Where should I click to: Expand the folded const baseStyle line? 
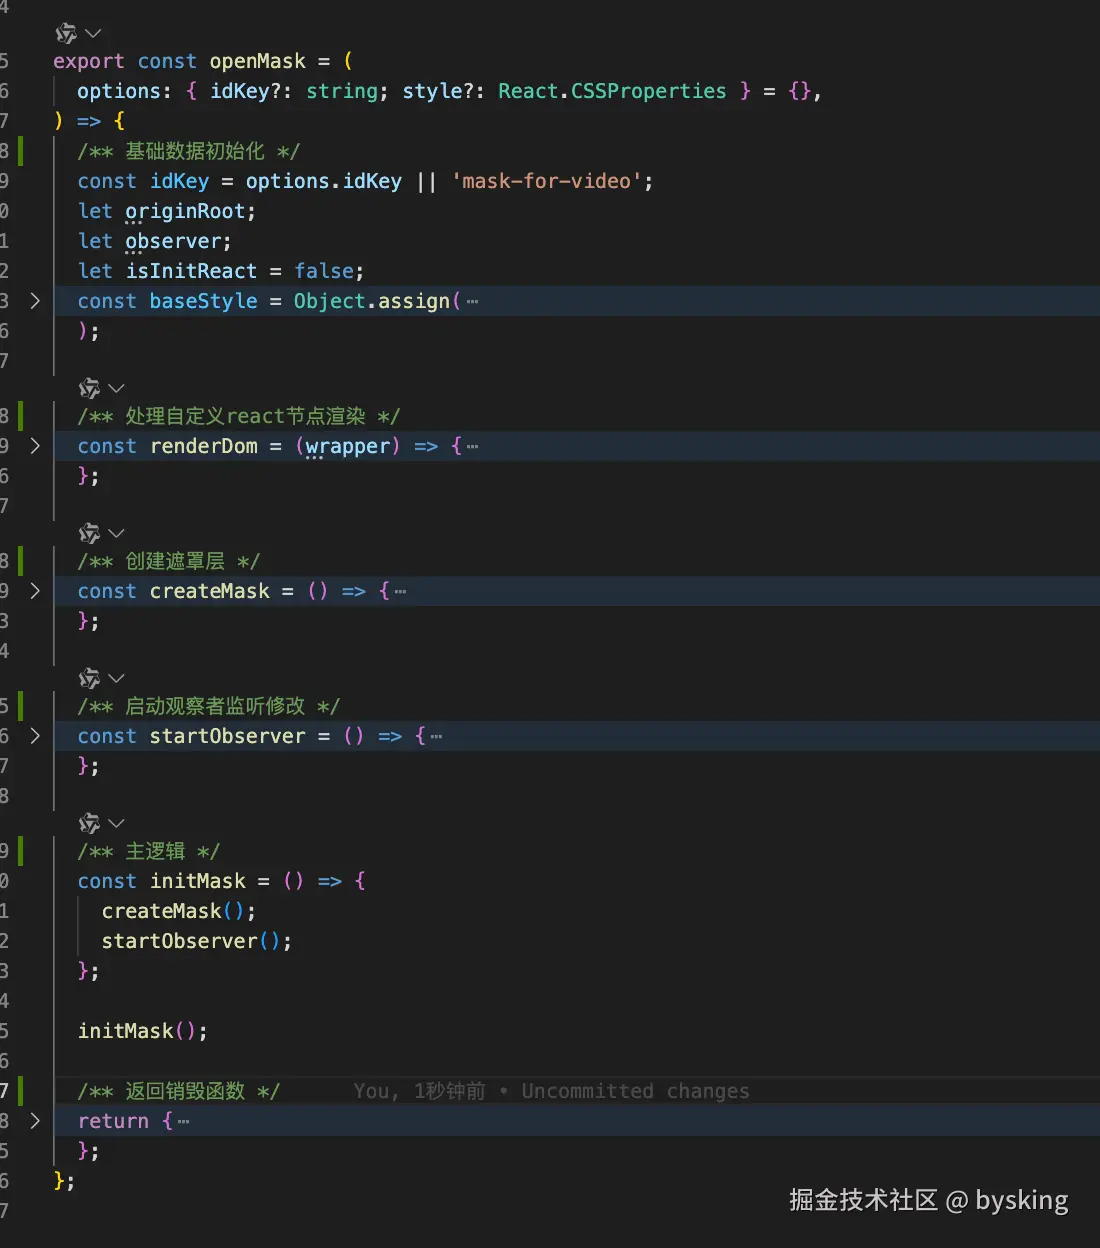pos(35,301)
